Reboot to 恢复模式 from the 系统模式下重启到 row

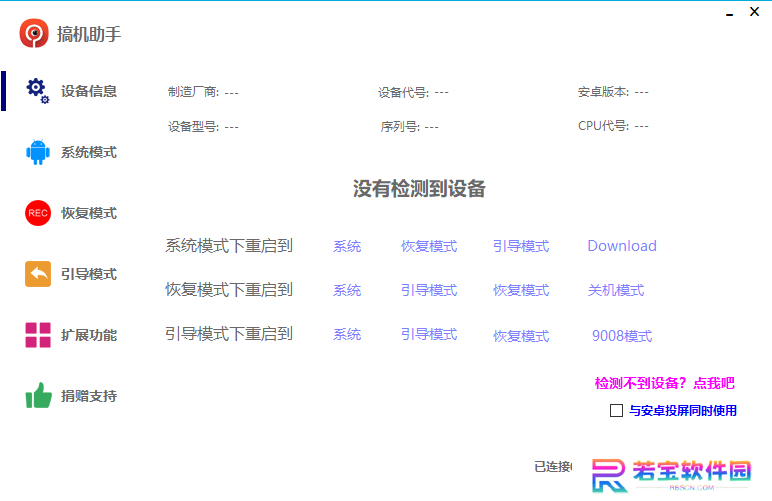coord(429,246)
